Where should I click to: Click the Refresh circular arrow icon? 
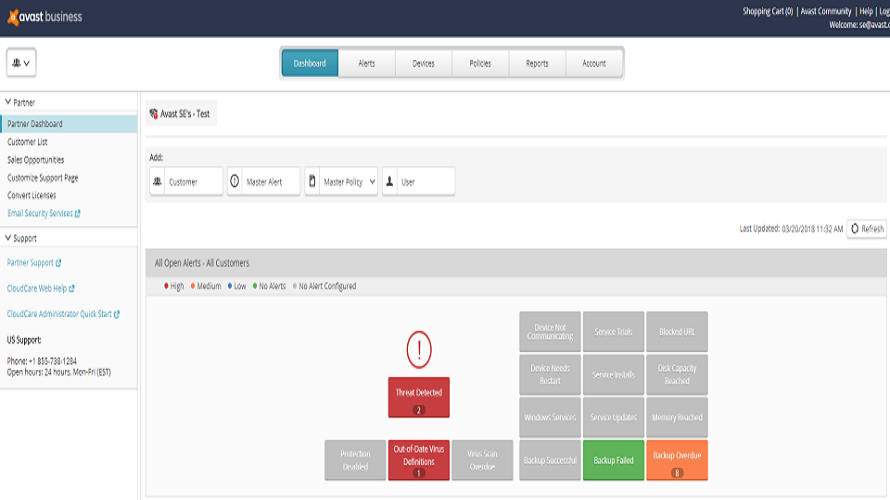[x=855, y=229]
